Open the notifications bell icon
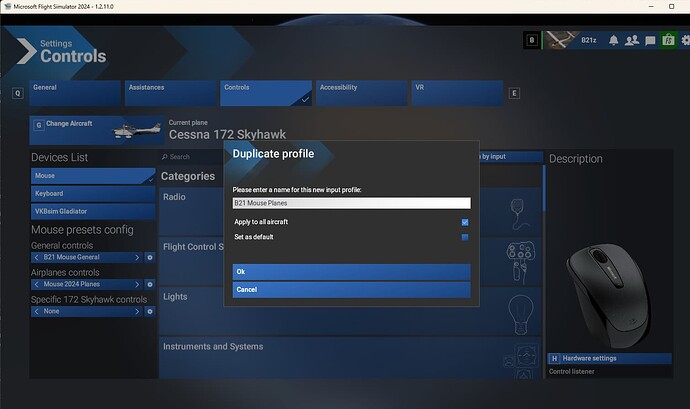The height and width of the screenshot is (409, 690). coord(613,41)
